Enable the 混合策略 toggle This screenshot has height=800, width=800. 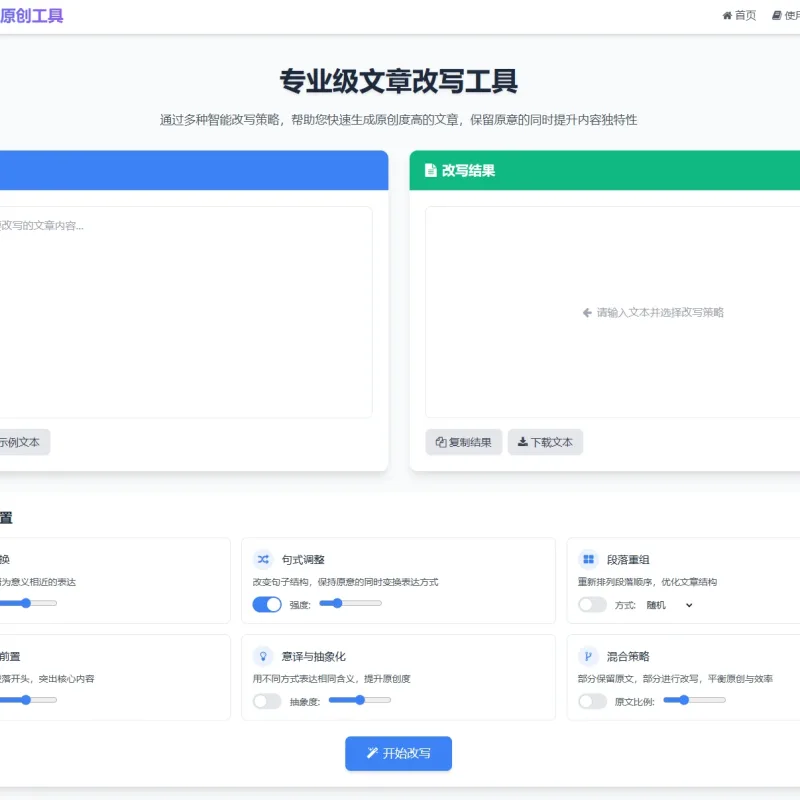point(592,702)
